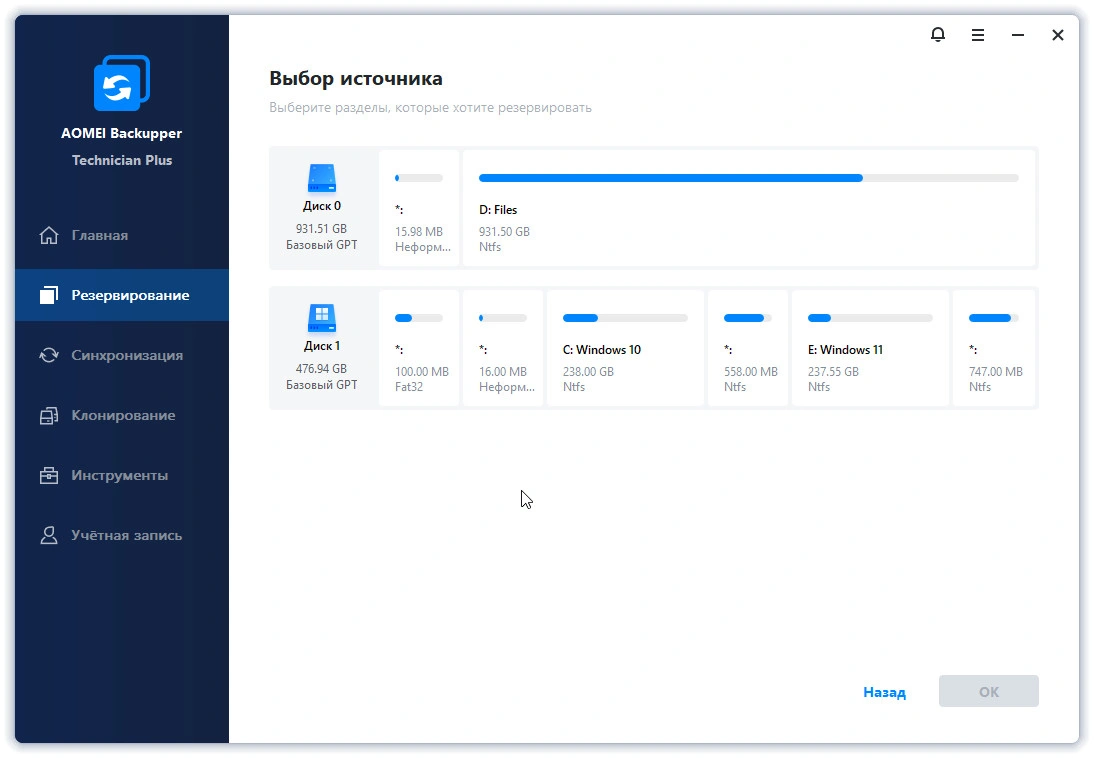Select the C: Windows 10 partition
The image size is (1094, 758).
(x=625, y=349)
